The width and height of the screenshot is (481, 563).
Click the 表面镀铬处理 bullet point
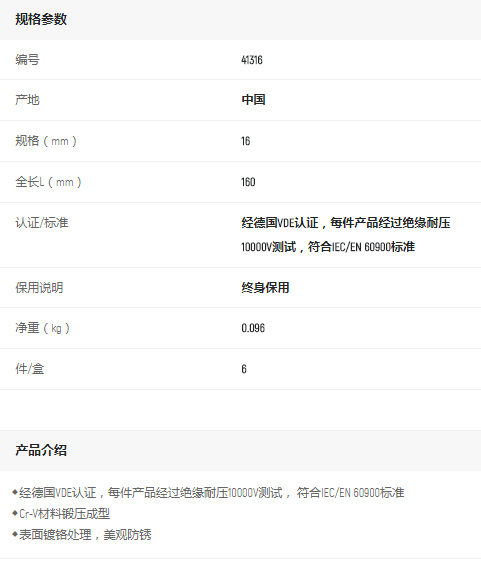82,535
